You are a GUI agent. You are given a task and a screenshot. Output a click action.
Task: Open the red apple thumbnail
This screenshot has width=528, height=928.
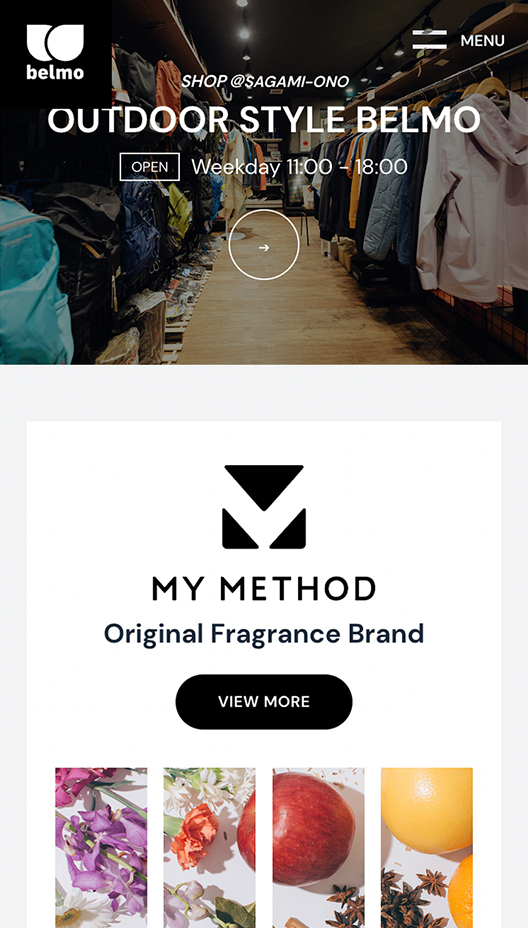coord(318,848)
